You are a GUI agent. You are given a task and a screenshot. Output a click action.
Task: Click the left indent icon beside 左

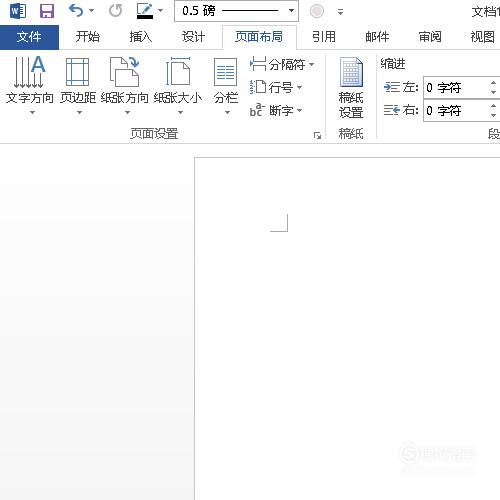pyautogui.click(x=392, y=87)
